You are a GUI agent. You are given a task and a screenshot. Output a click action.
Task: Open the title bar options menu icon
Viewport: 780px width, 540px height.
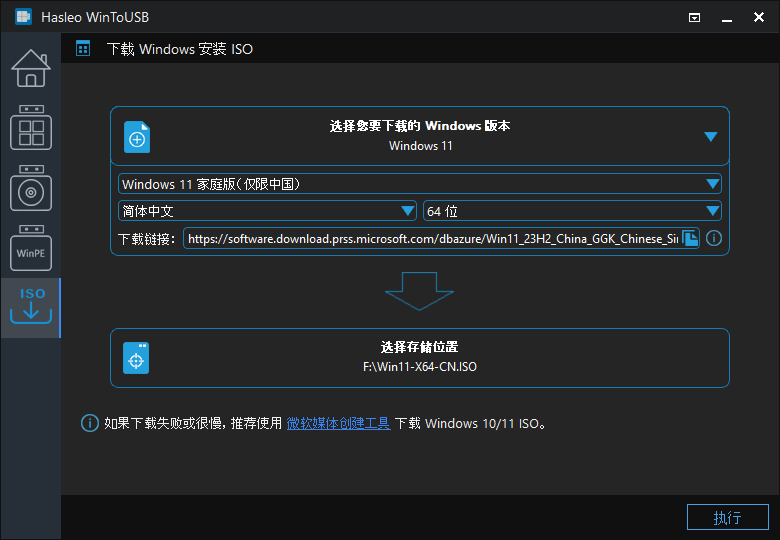(694, 18)
